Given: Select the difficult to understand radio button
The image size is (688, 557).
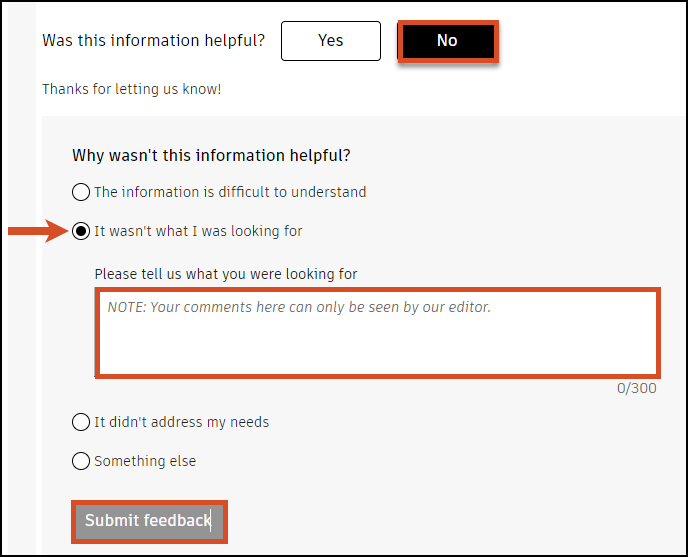Looking at the screenshot, I should (x=81, y=192).
